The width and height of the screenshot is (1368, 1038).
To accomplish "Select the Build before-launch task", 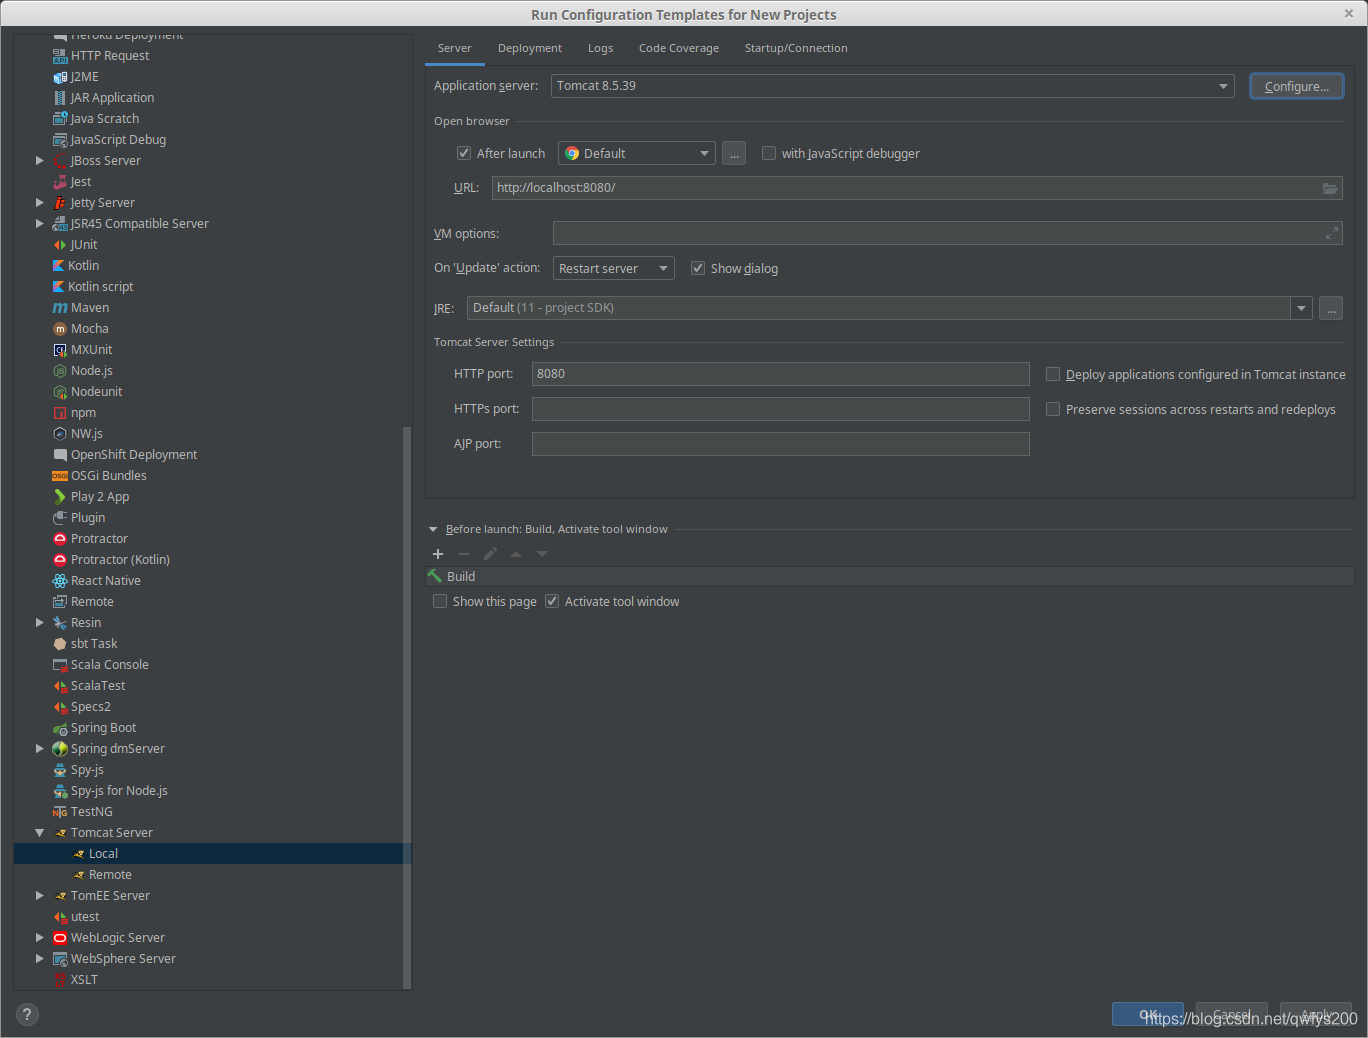I will click(x=889, y=577).
